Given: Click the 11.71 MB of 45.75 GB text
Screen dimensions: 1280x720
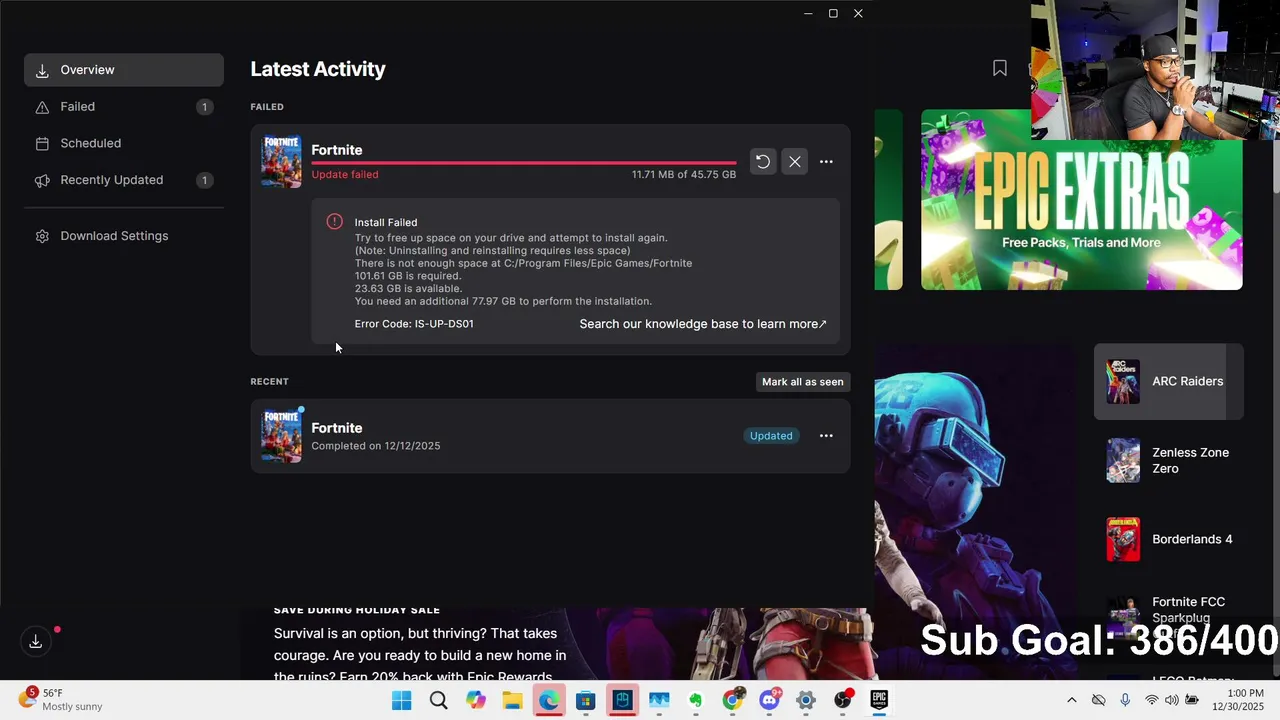Looking at the screenshot, I should [683, 174].
